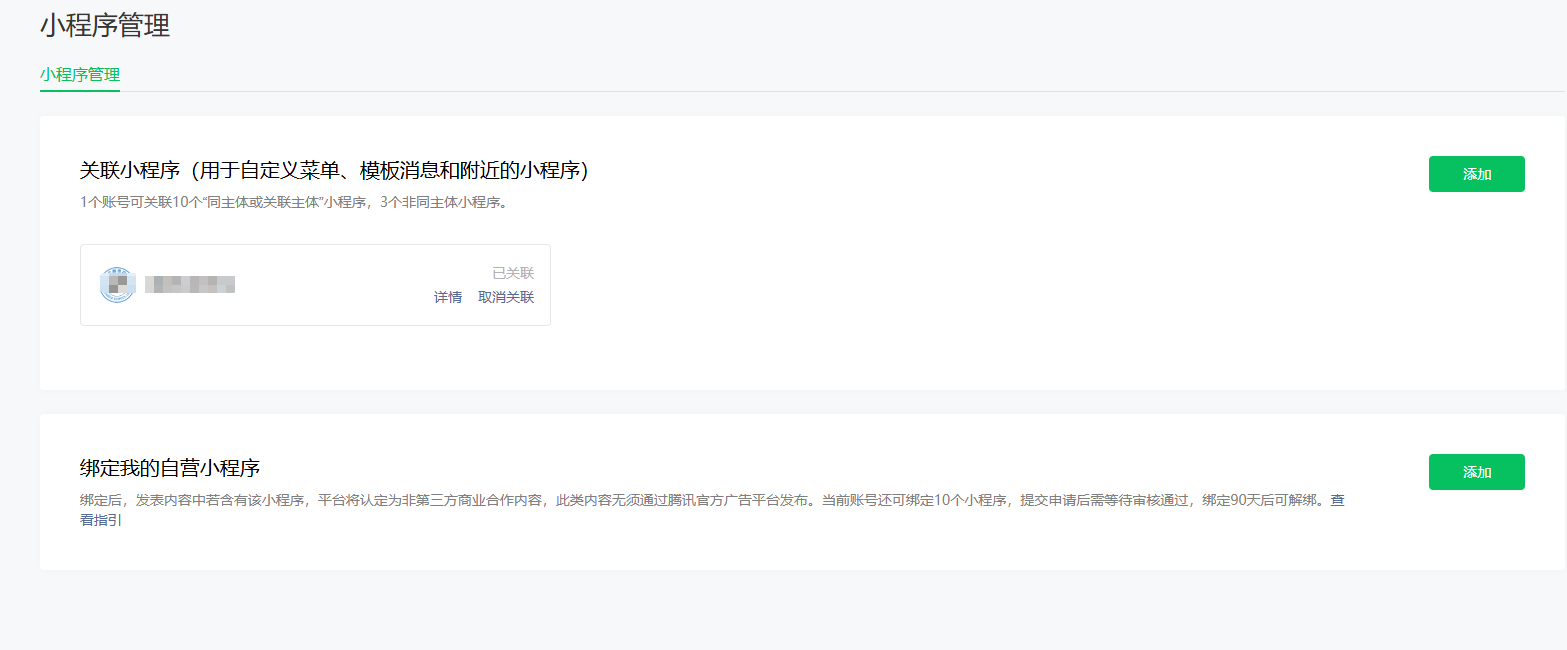Click the large 小程序管理 page title
Viewport: 1567px width, 650px height.
coord(105,26)
